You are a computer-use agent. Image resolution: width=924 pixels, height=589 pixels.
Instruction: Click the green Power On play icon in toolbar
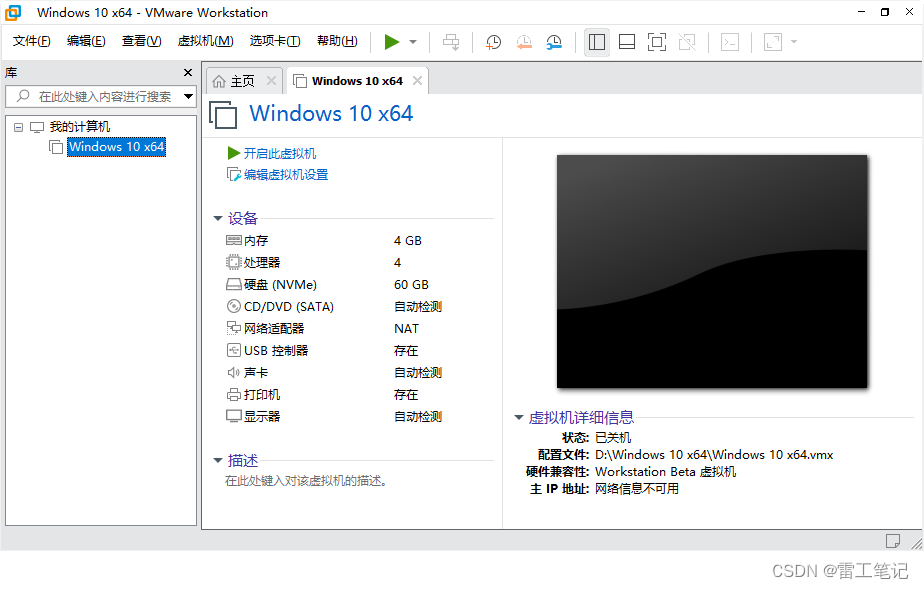[x=392, y=42]
